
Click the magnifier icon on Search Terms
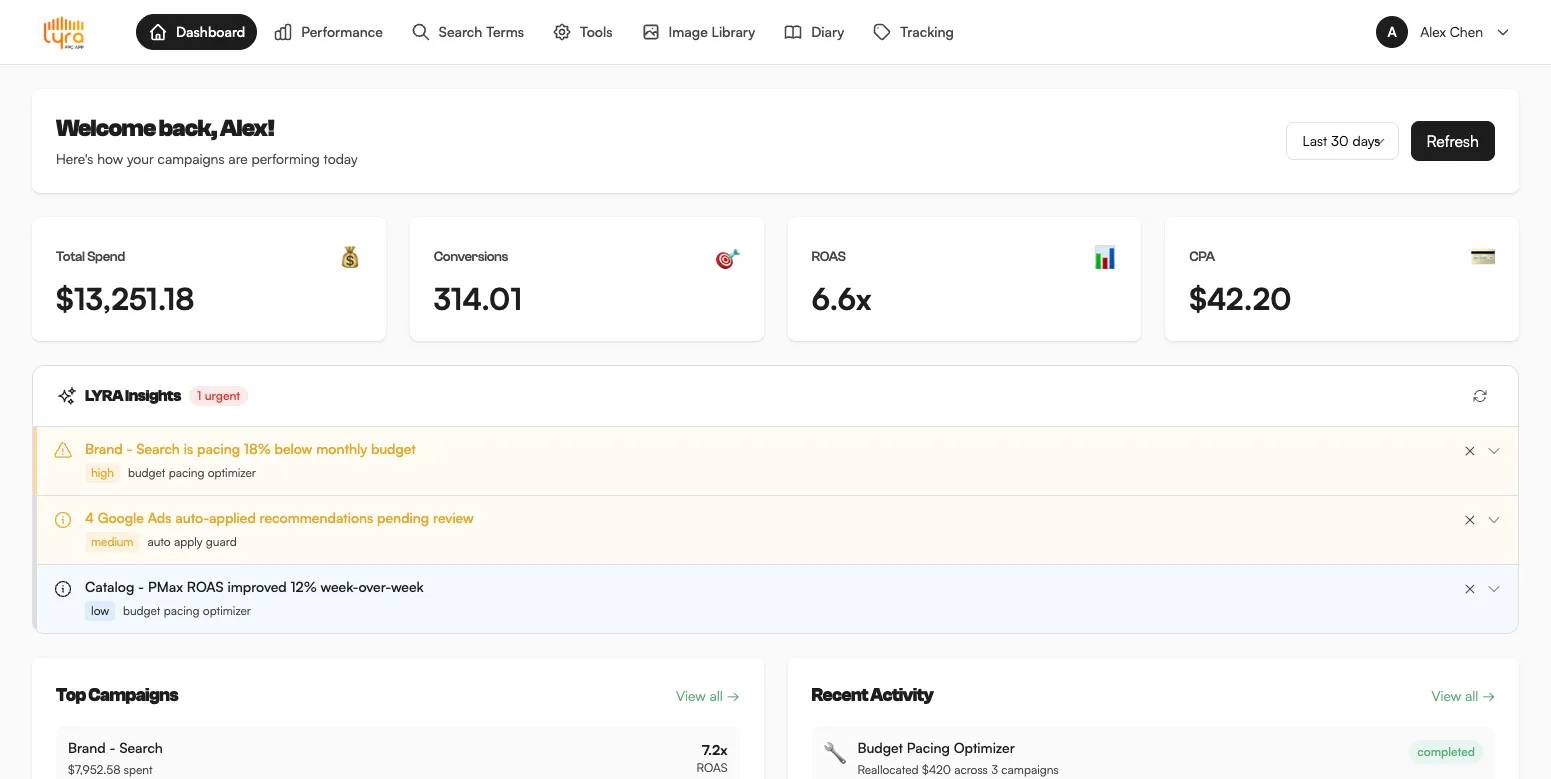pyautogui.click(x=420, y=32)
